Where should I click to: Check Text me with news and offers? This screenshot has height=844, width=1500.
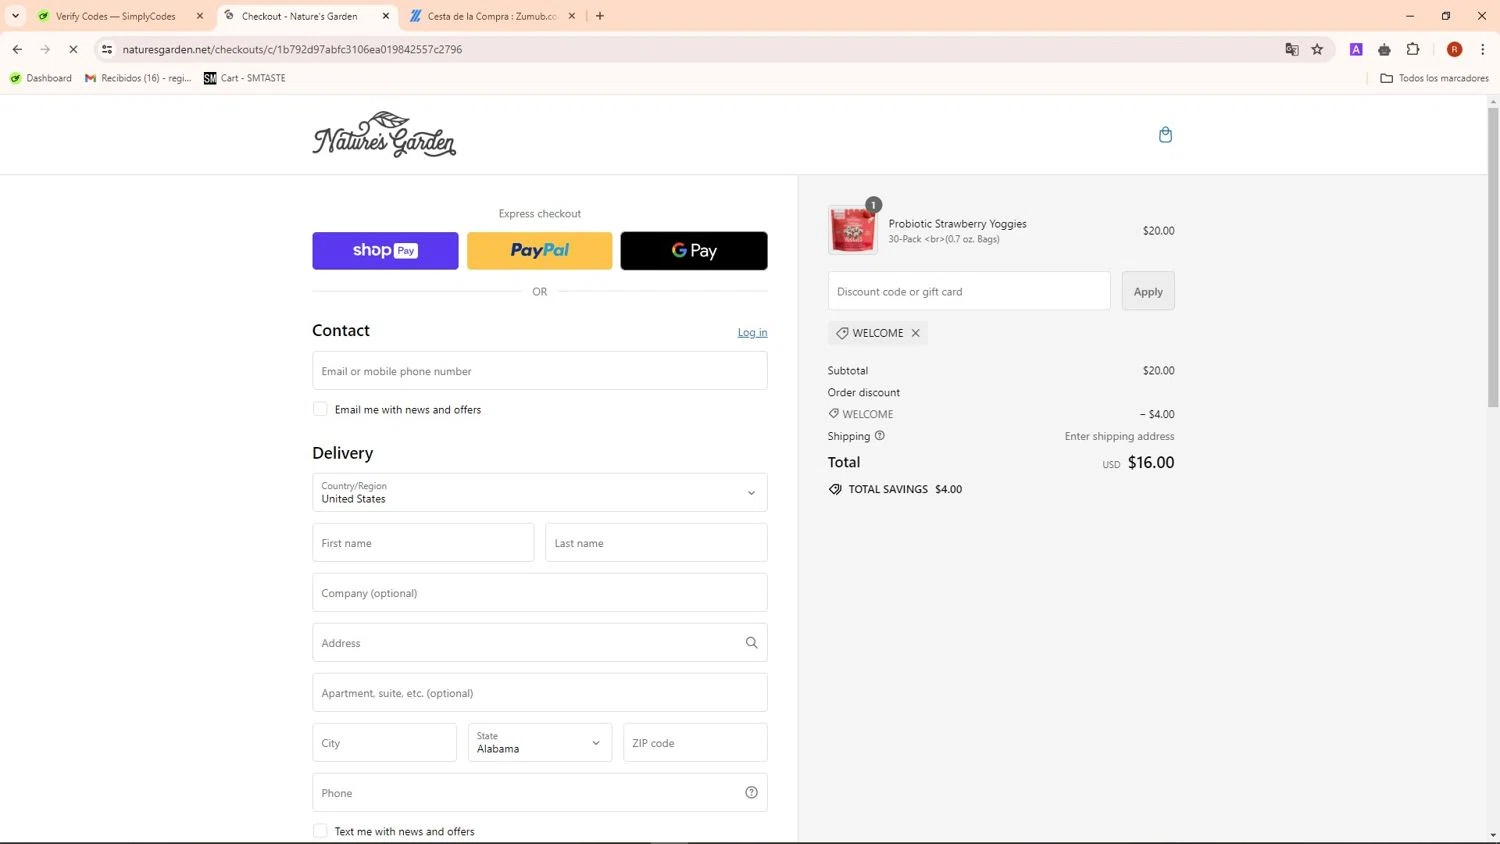[x=320, y=831]
